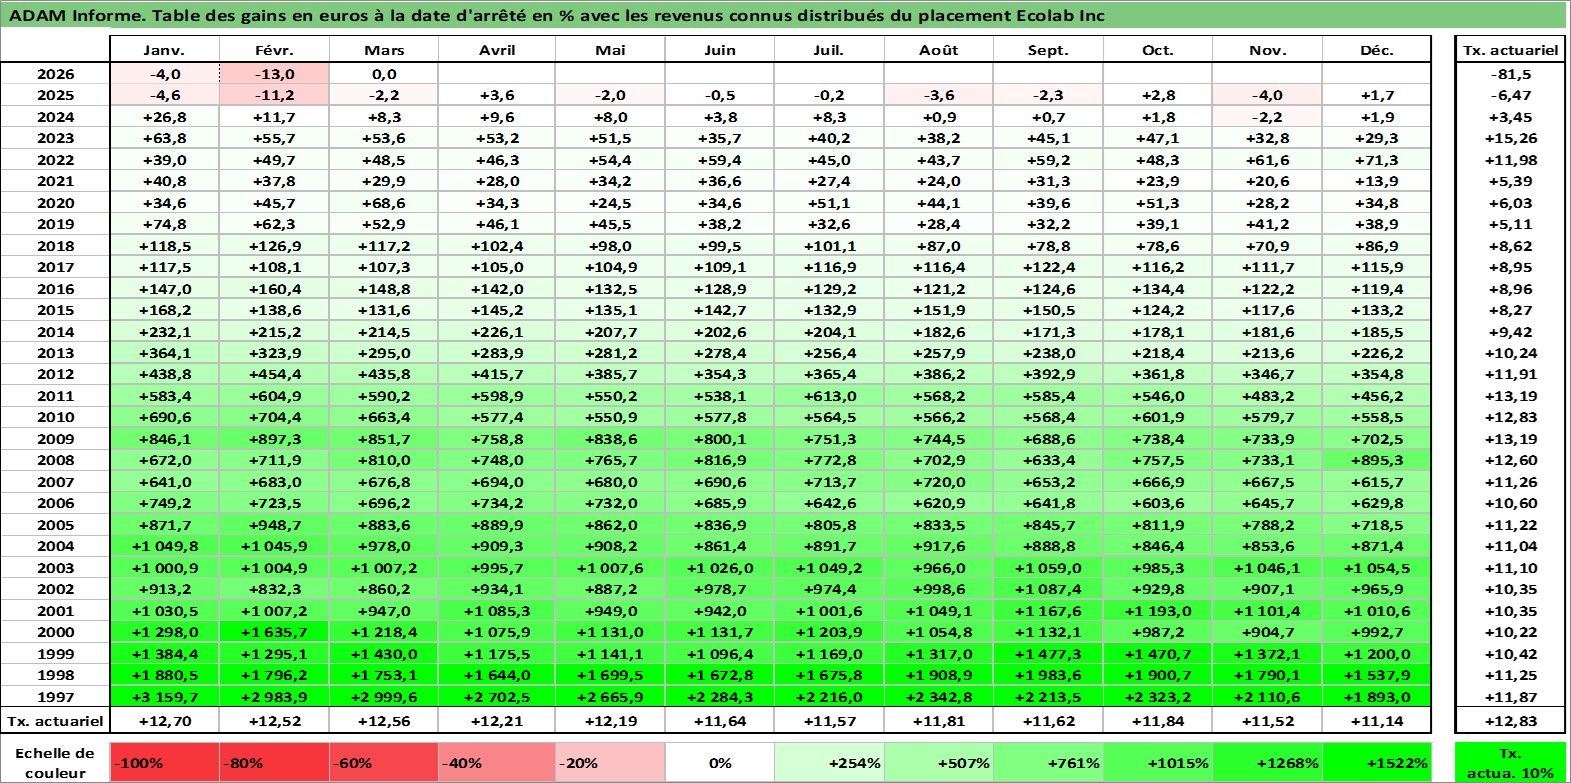Select the 'Févr.' column header
Screen dimensions: 1571x783
point(274,50)
